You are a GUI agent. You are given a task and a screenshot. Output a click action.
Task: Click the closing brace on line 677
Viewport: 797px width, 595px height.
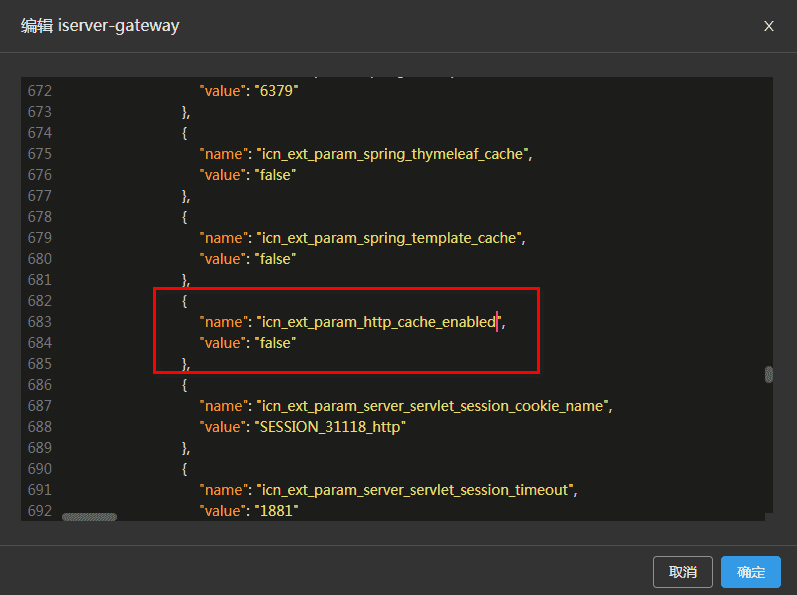(x=185, y=196)
